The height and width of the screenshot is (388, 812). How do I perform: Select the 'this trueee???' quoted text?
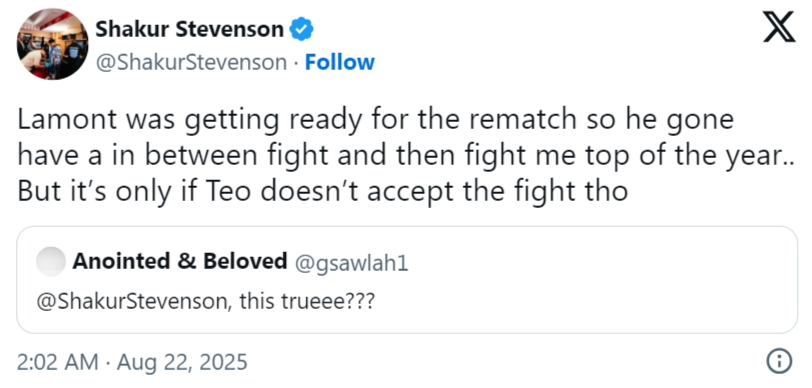pos(306,301)
